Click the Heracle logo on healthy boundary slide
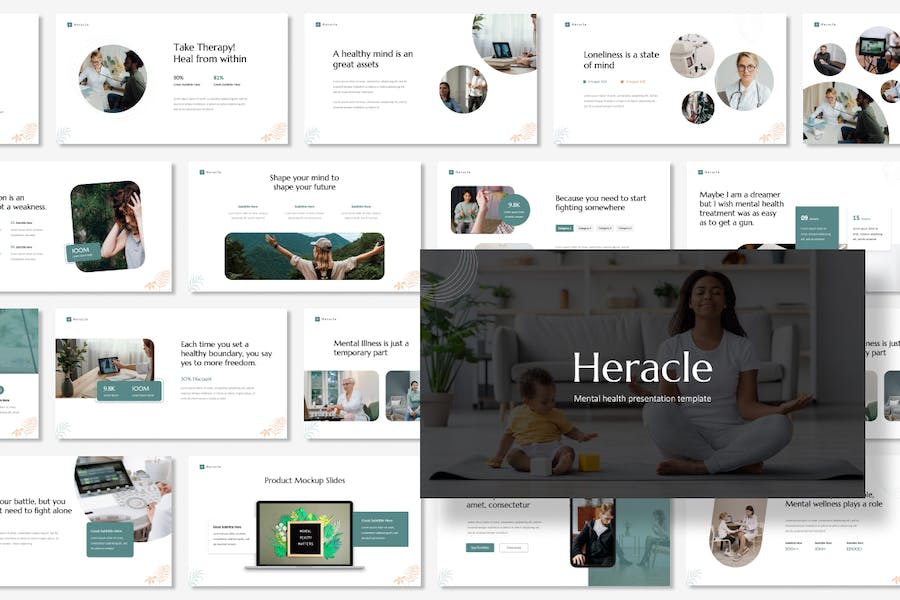Viewport: 900px width, 600px height. pyautogui.click(x=77, y=319)
